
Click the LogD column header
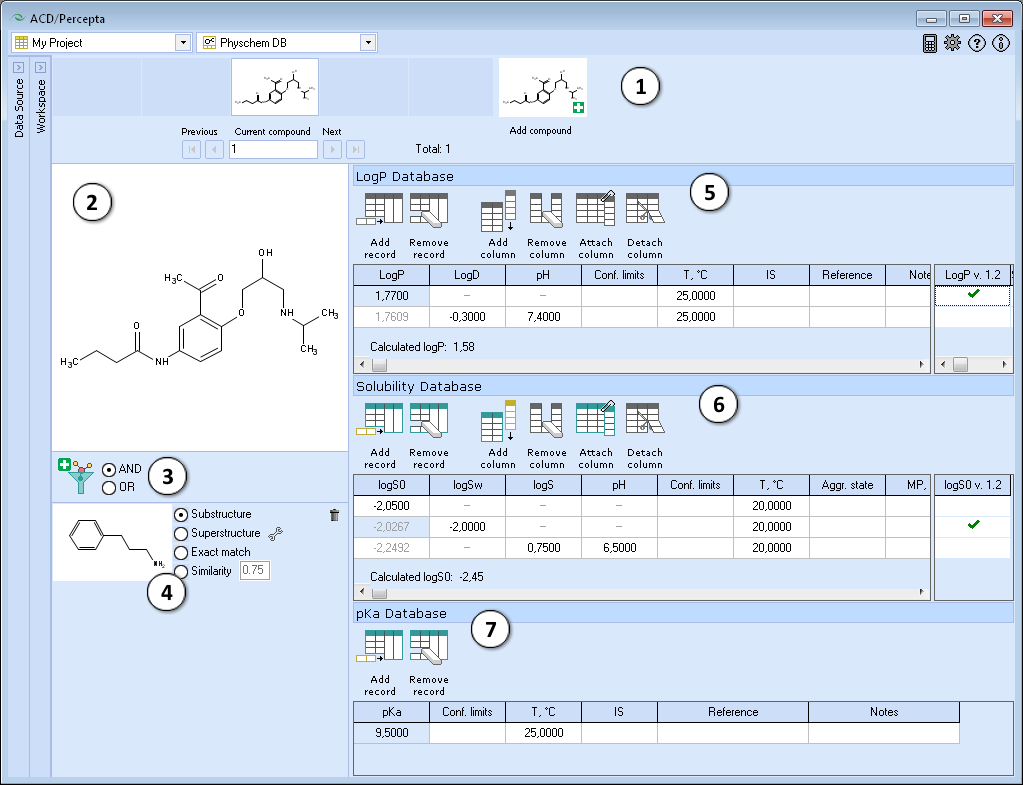(467, 275)
